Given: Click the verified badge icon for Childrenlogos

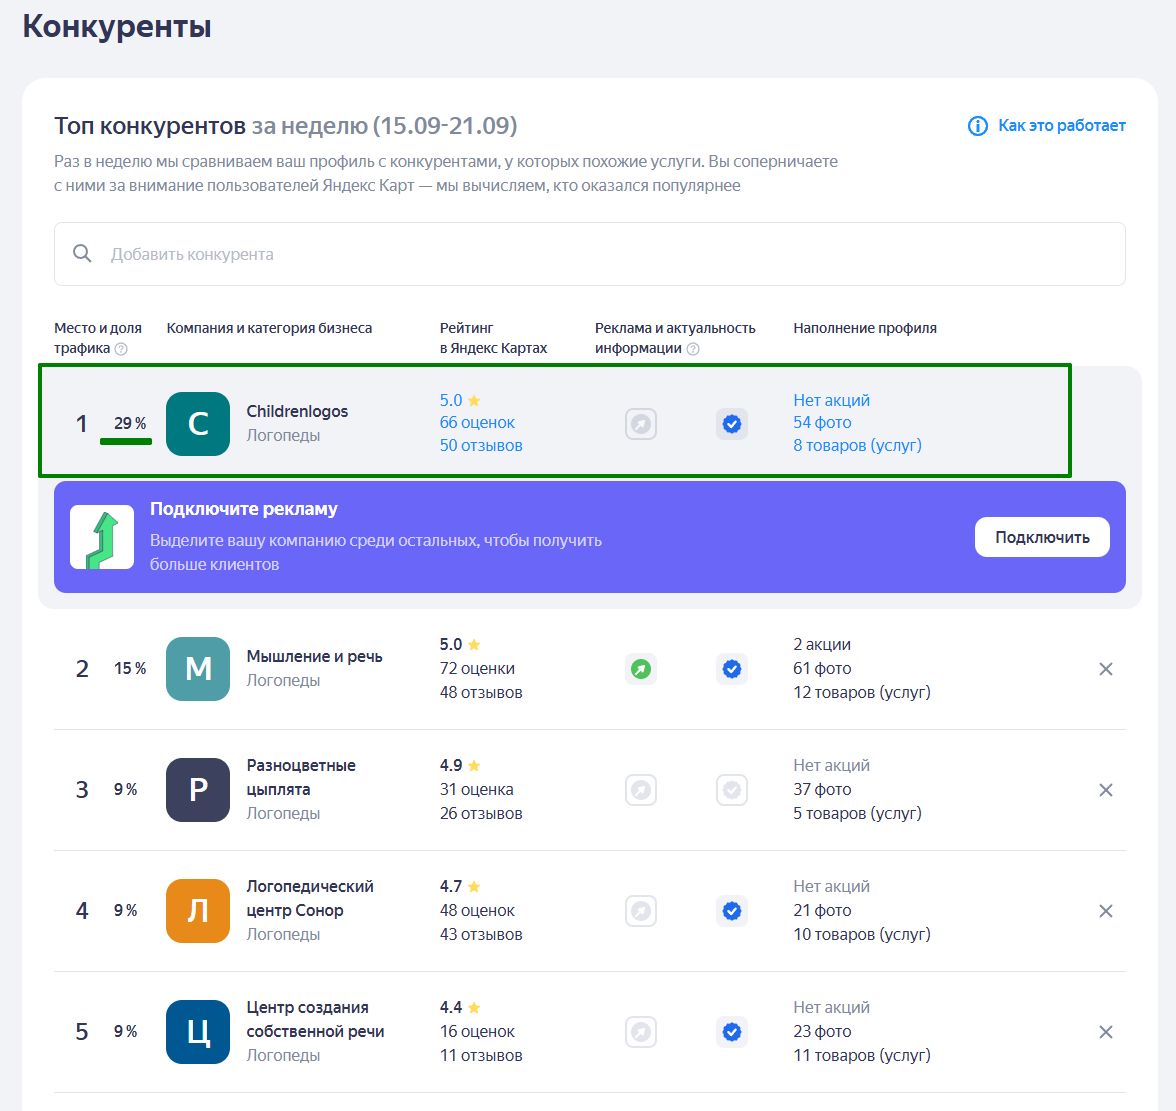Looking at the screenshot, I should pos(732,424).
